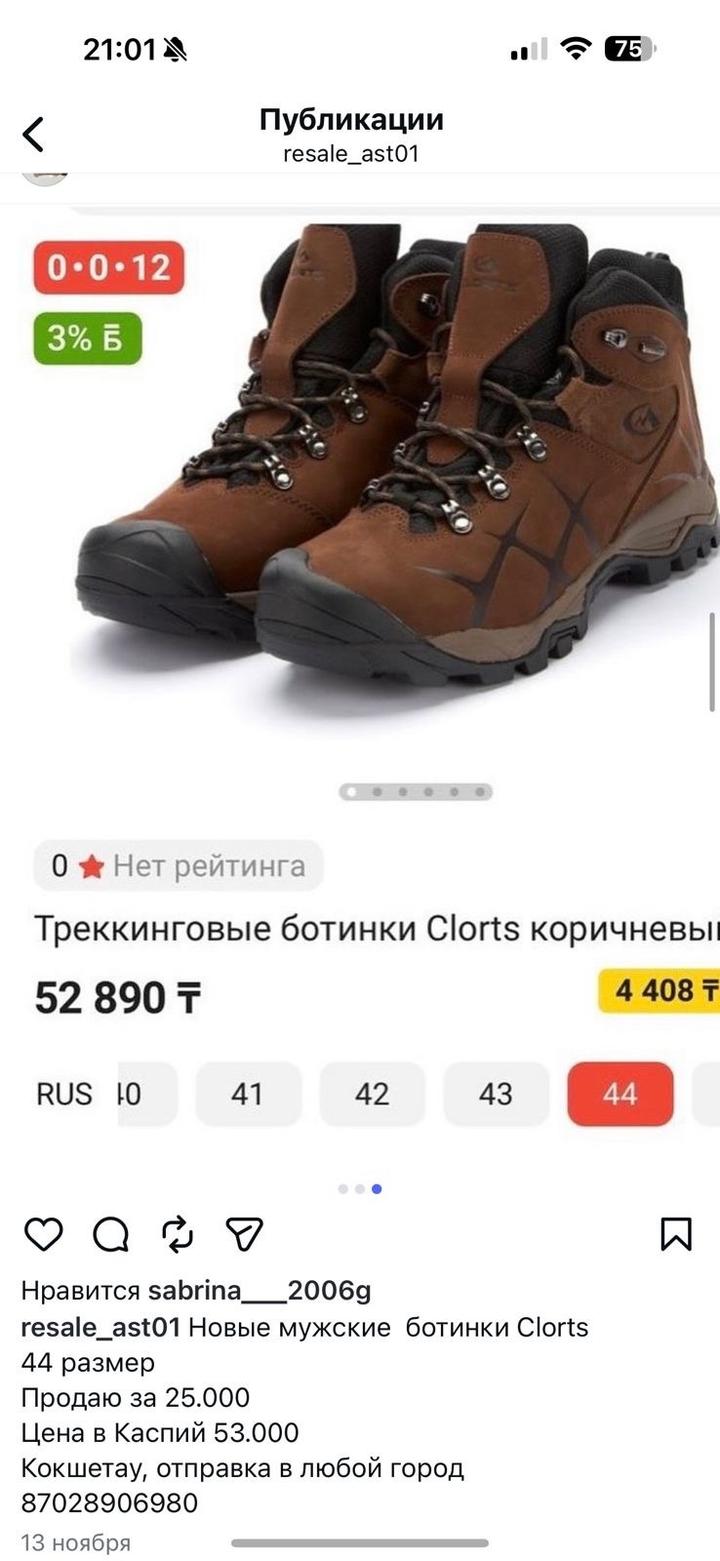This screenshot has width=720, height=1561.
Task: Choose the highlighted size 44
Action: [620, 1094]
